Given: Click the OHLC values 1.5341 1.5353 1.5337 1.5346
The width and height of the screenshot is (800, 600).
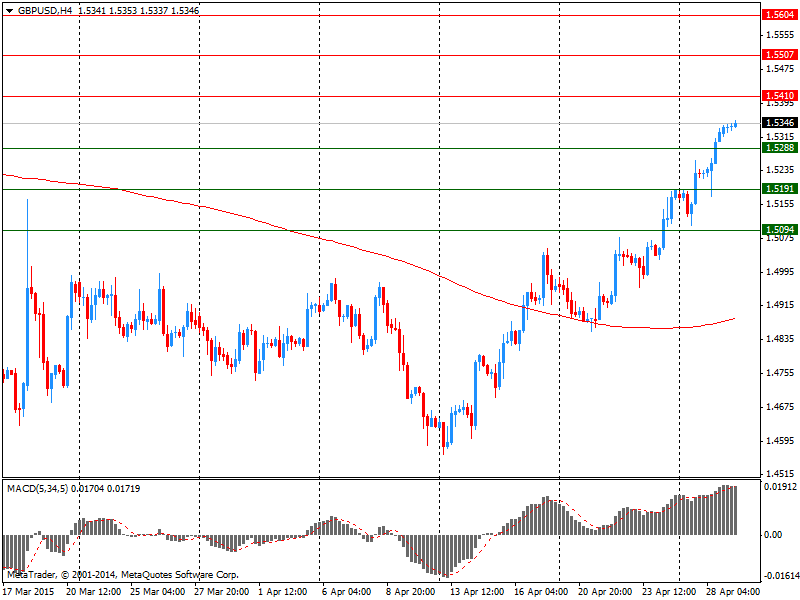Looking at the screenshot, I should click(x=139, y=11).
